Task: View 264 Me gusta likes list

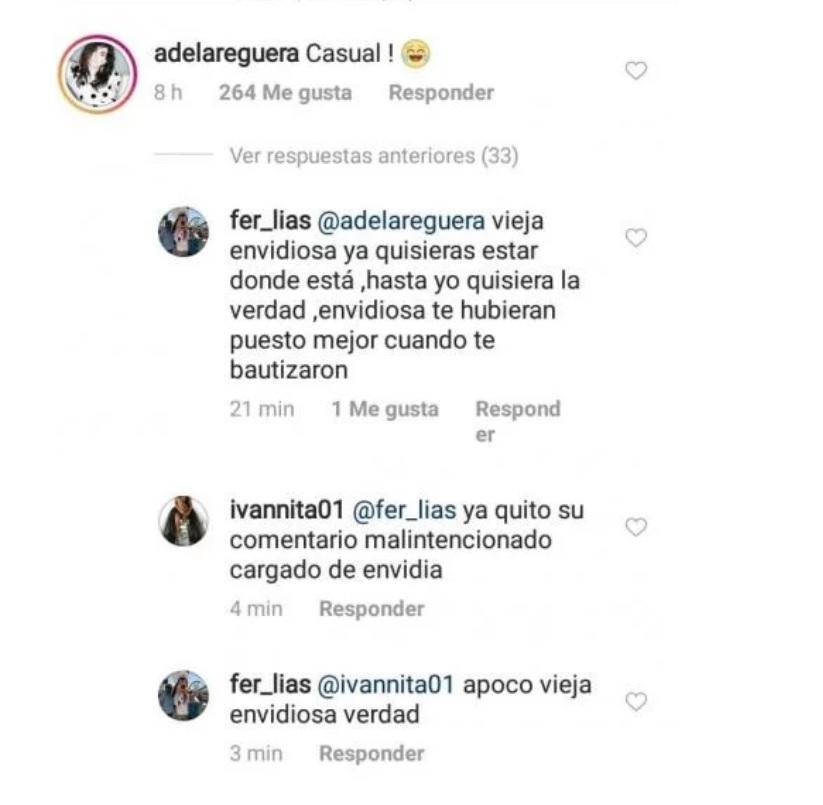Action: click(285, 93)
